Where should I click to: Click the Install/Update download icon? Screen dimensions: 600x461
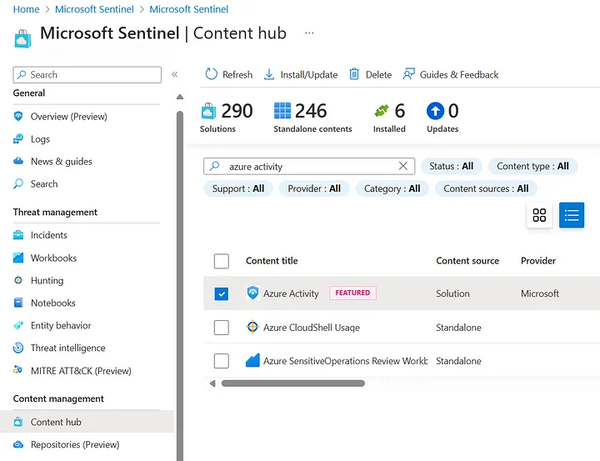(x=269, y=74)
